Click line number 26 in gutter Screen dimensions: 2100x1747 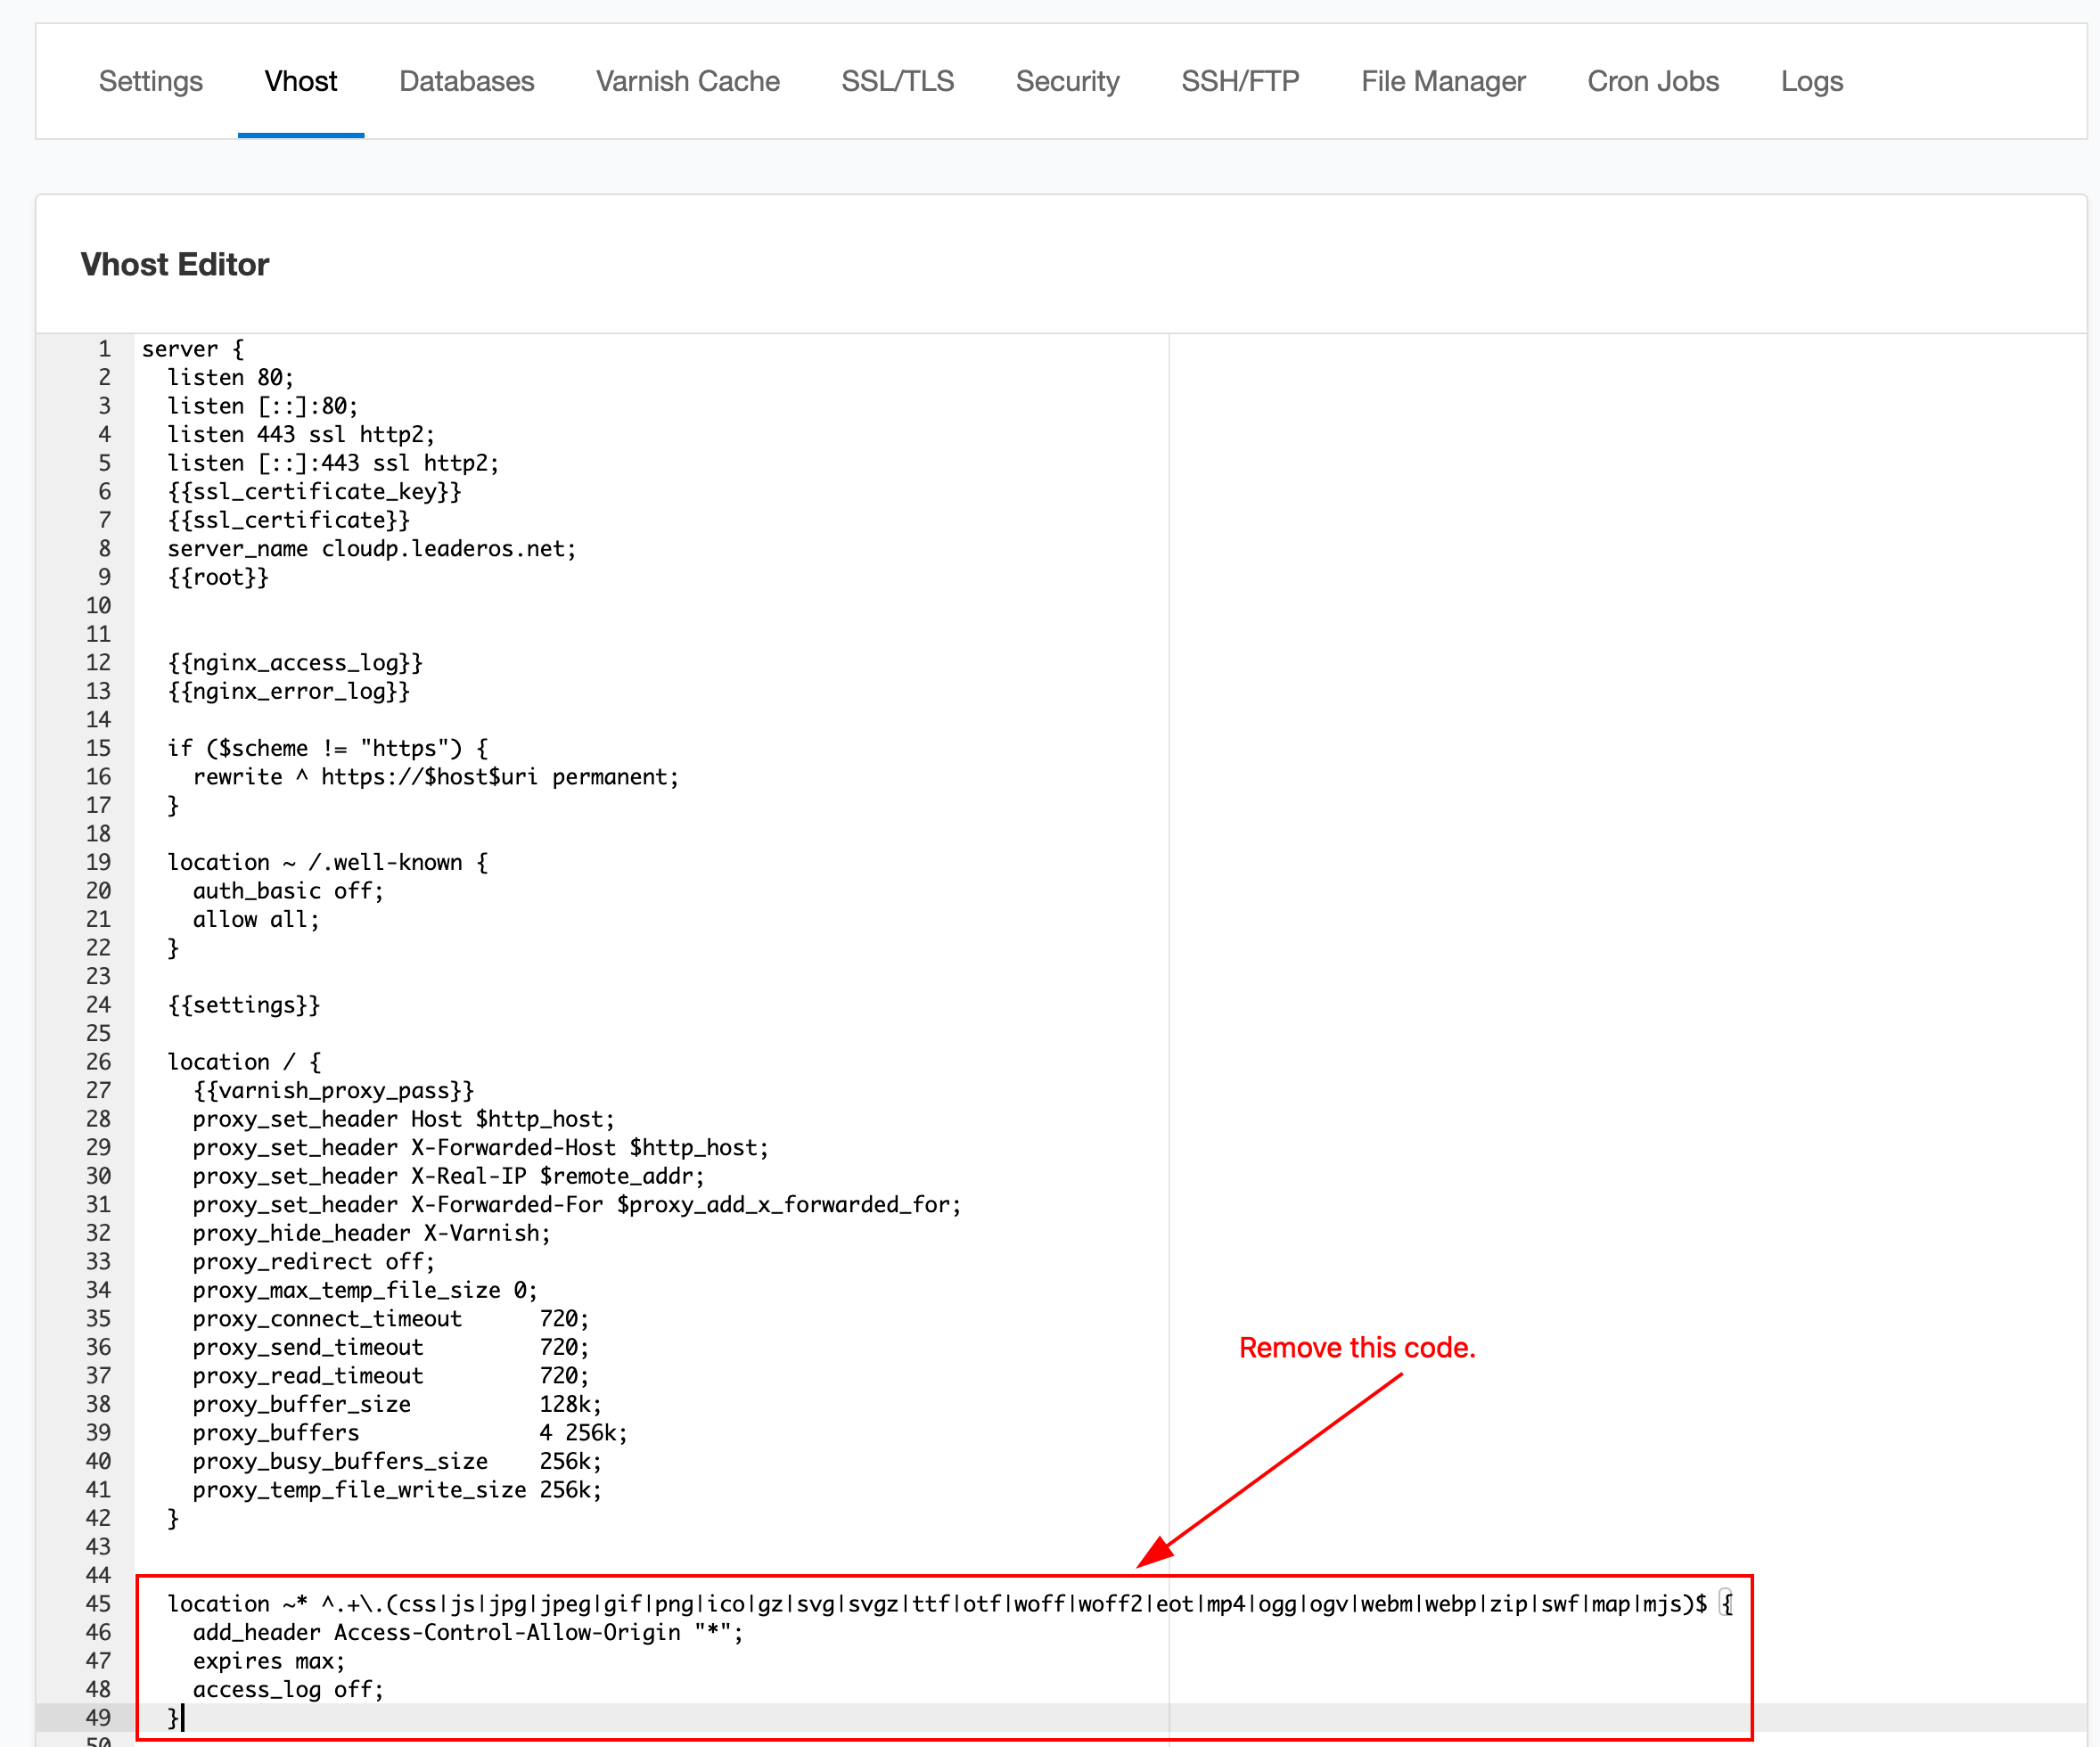pyautogui.click(x=98, y=1062)
